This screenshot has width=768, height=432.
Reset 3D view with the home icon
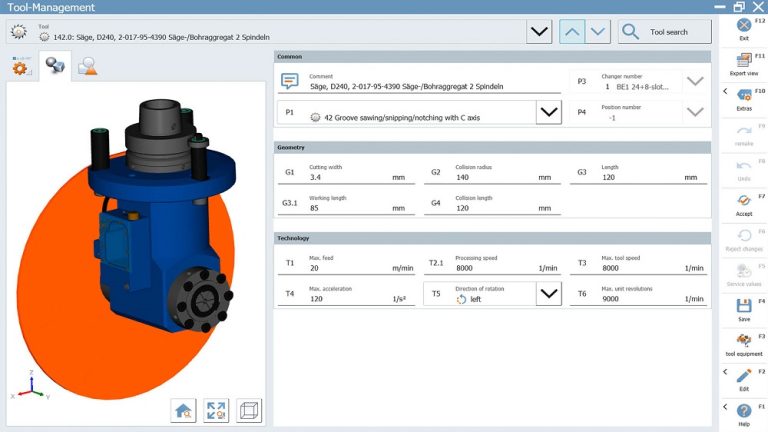click(184, 410)
